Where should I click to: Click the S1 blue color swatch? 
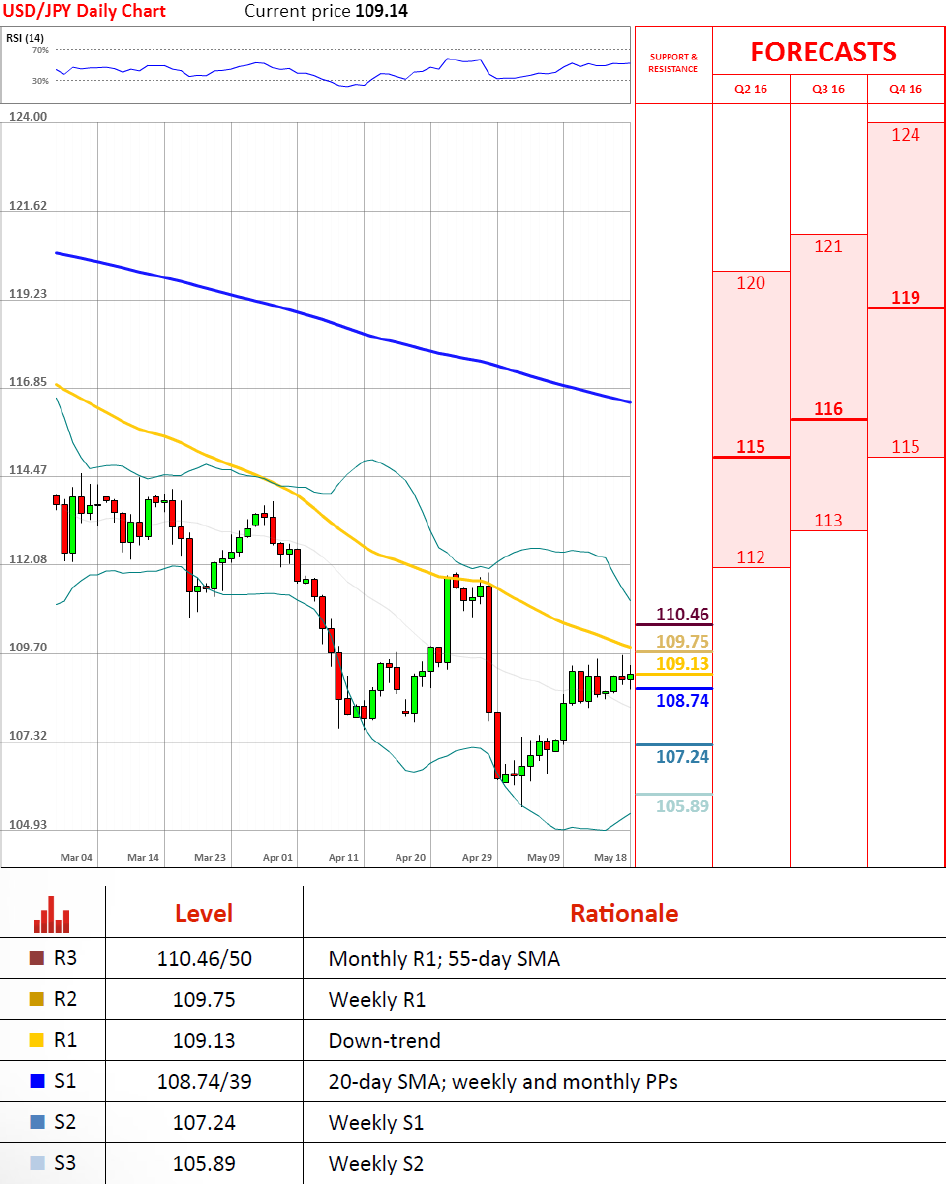coord(37,1081)
